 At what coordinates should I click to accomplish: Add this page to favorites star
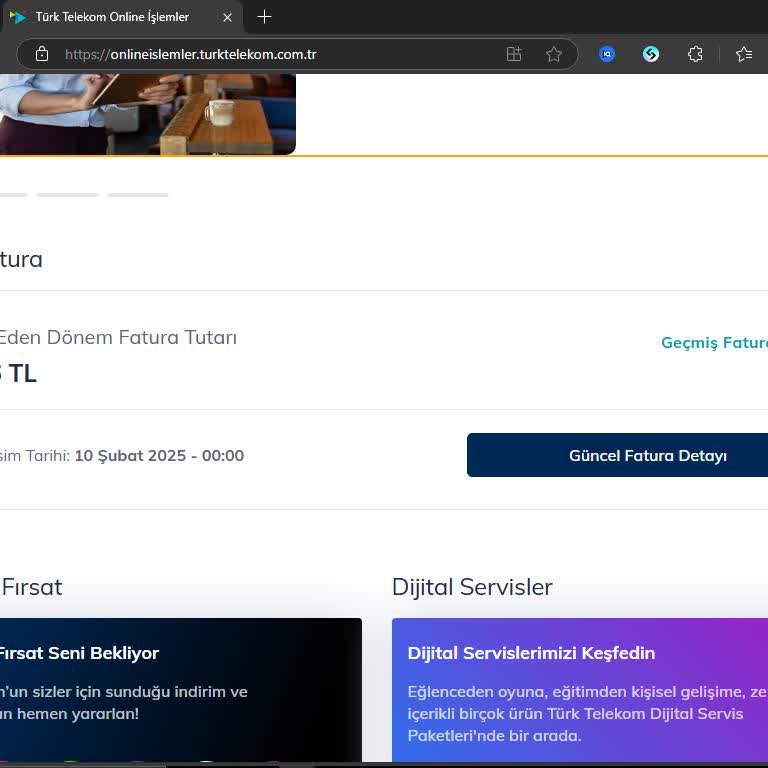553,54
